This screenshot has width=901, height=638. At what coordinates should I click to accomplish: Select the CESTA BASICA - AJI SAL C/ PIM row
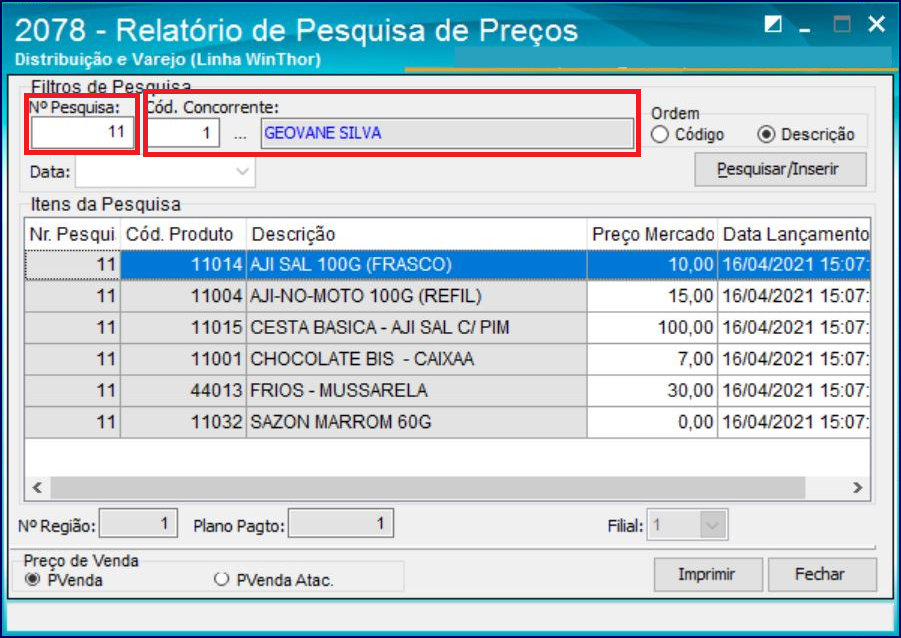[x=448, y=328]
